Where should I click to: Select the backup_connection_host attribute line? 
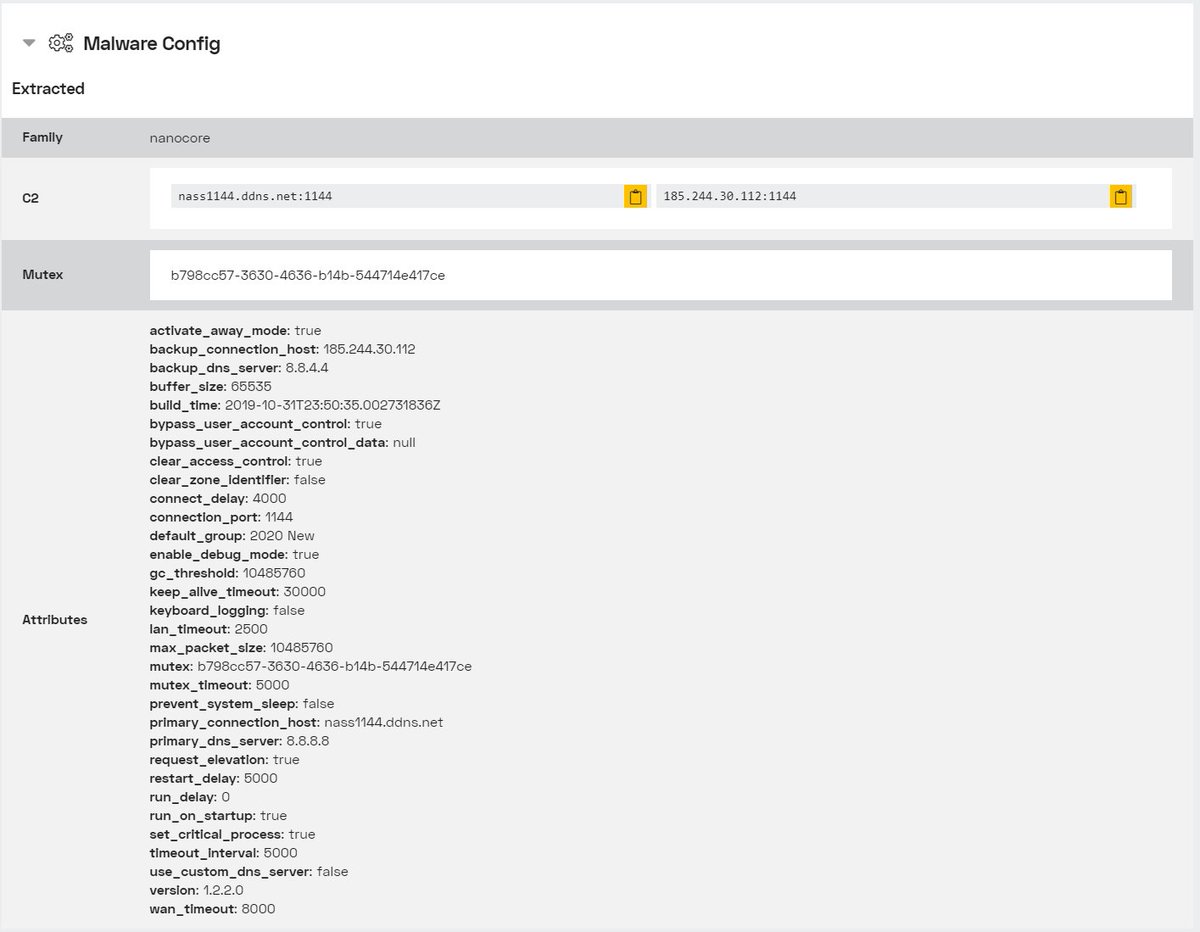283,349
